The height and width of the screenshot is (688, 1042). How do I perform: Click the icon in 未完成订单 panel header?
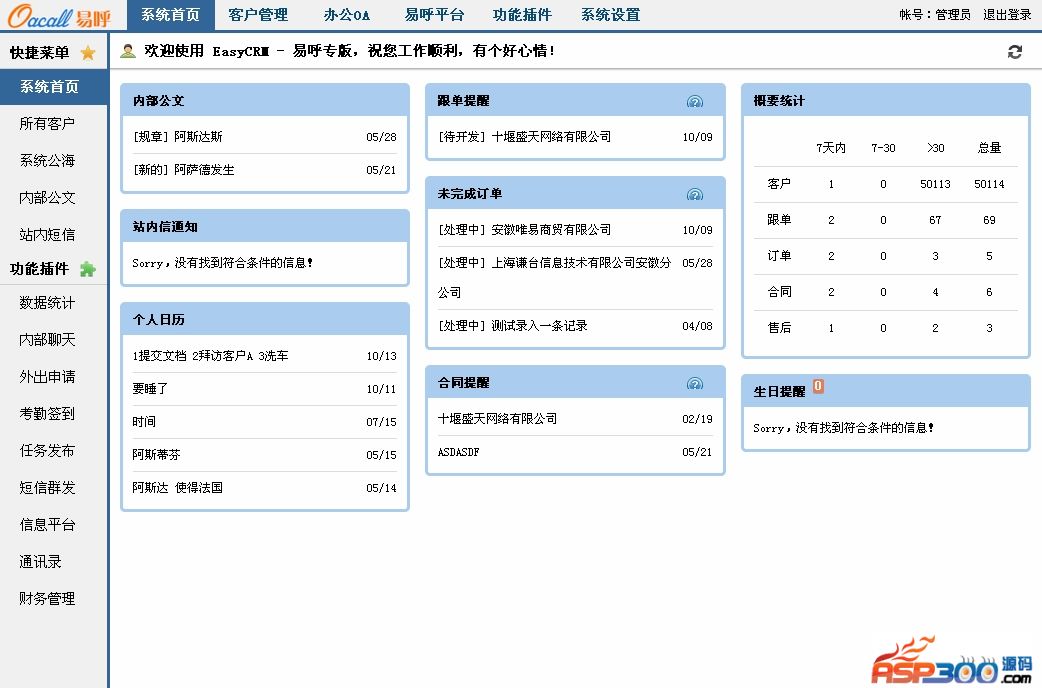695,194
